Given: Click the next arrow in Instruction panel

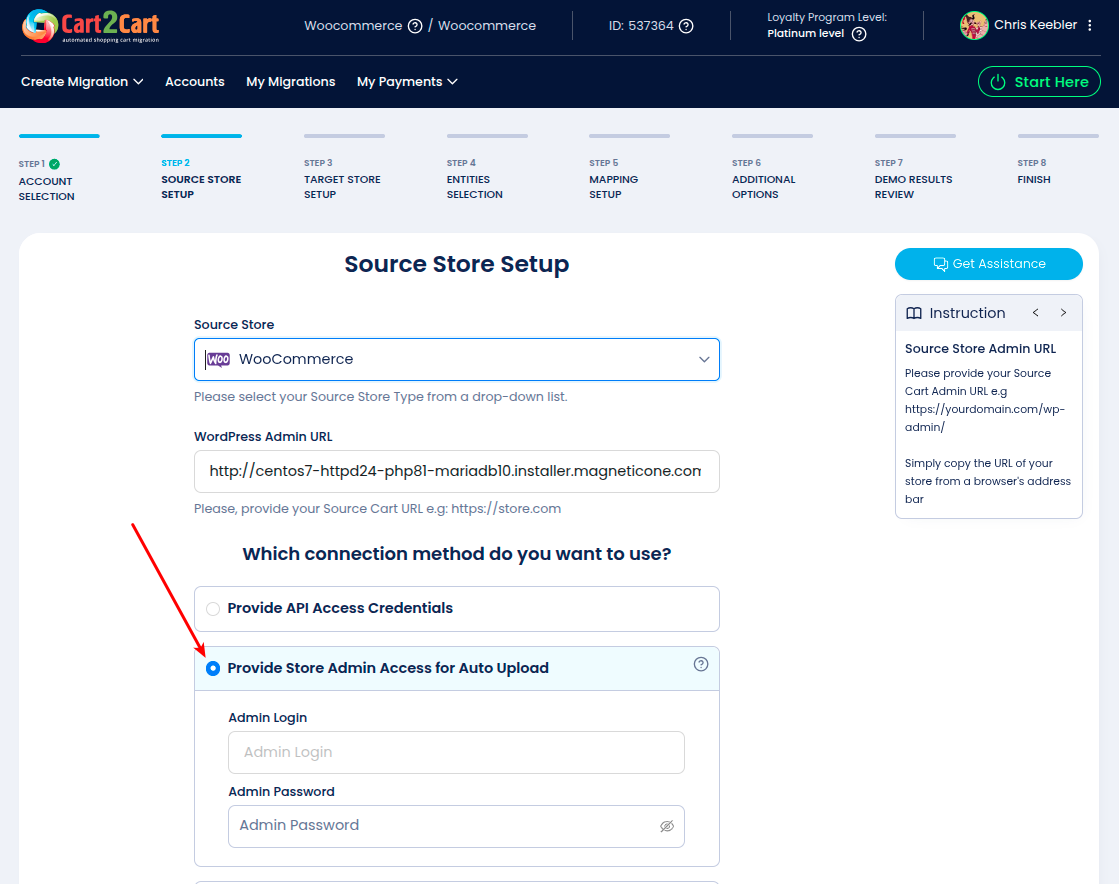Looking at the screenshot, I should [1063, 312].
